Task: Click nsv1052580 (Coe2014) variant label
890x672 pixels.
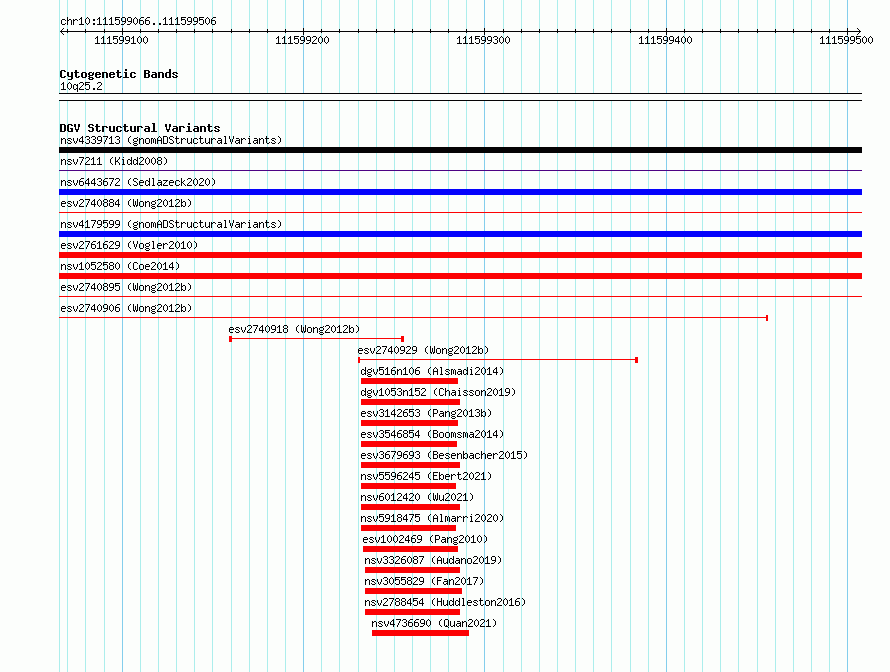Action: (x=120, y=266)
